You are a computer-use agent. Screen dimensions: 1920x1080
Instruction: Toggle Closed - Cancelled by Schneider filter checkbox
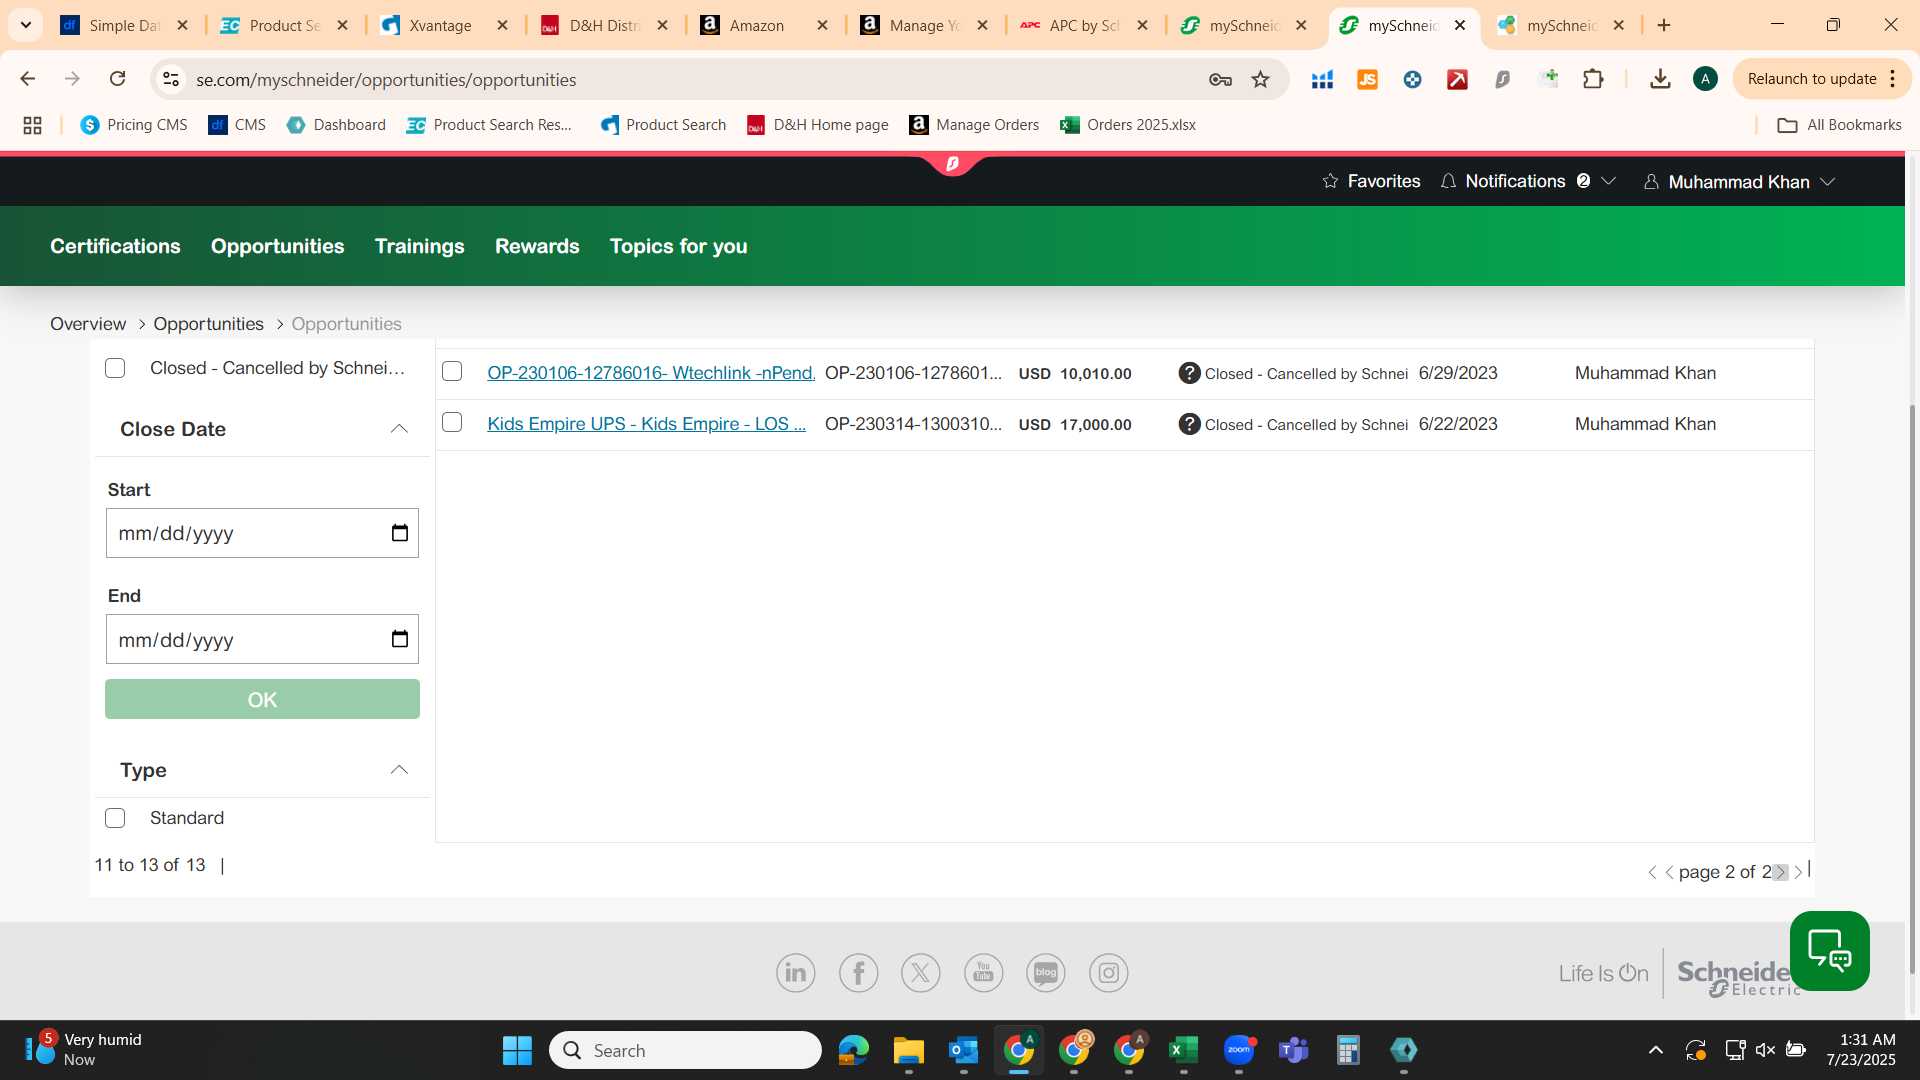[x=115, y=368]
